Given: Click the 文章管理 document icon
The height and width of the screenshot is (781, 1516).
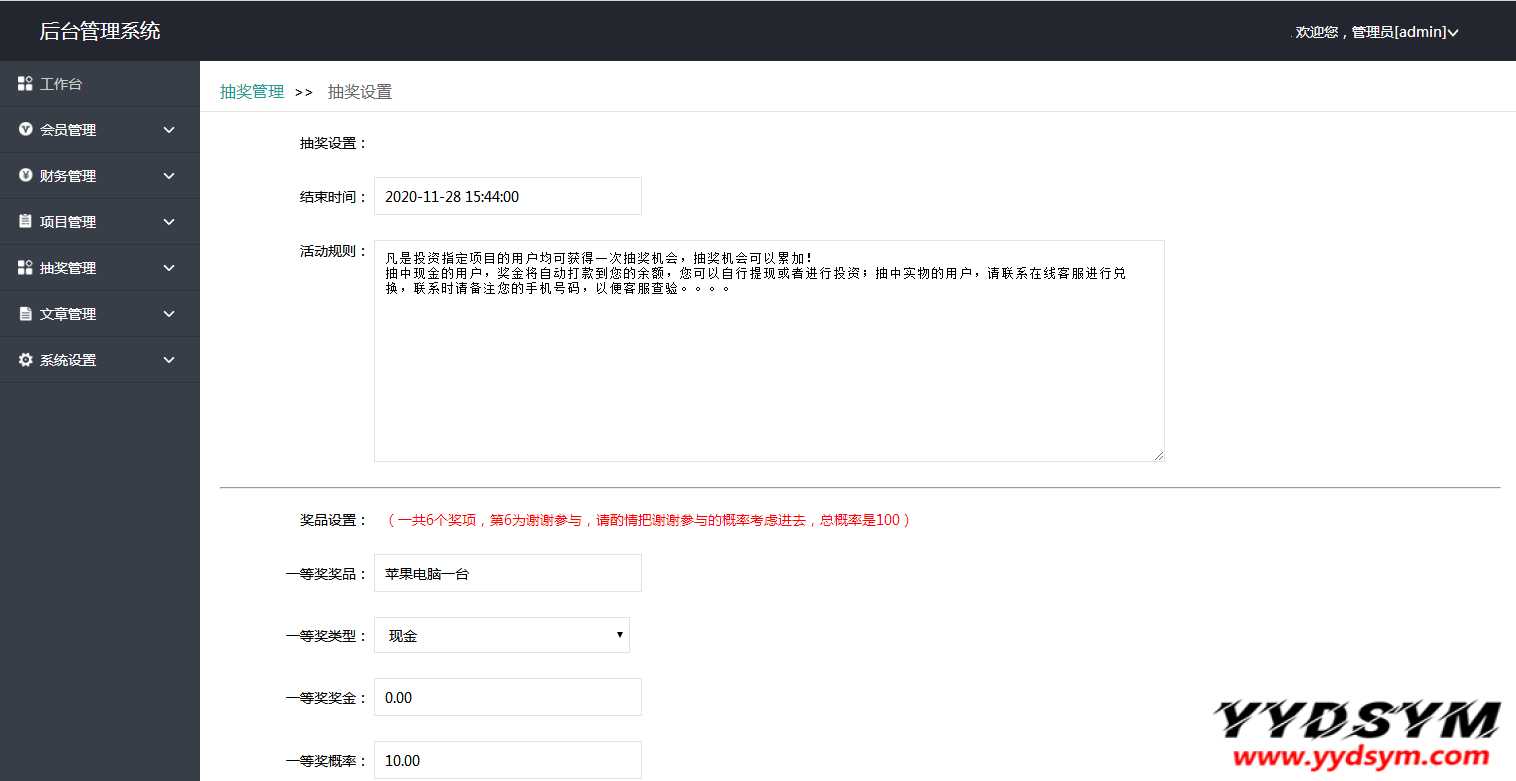Looking at the screenshot, I should tap(26, 314).
